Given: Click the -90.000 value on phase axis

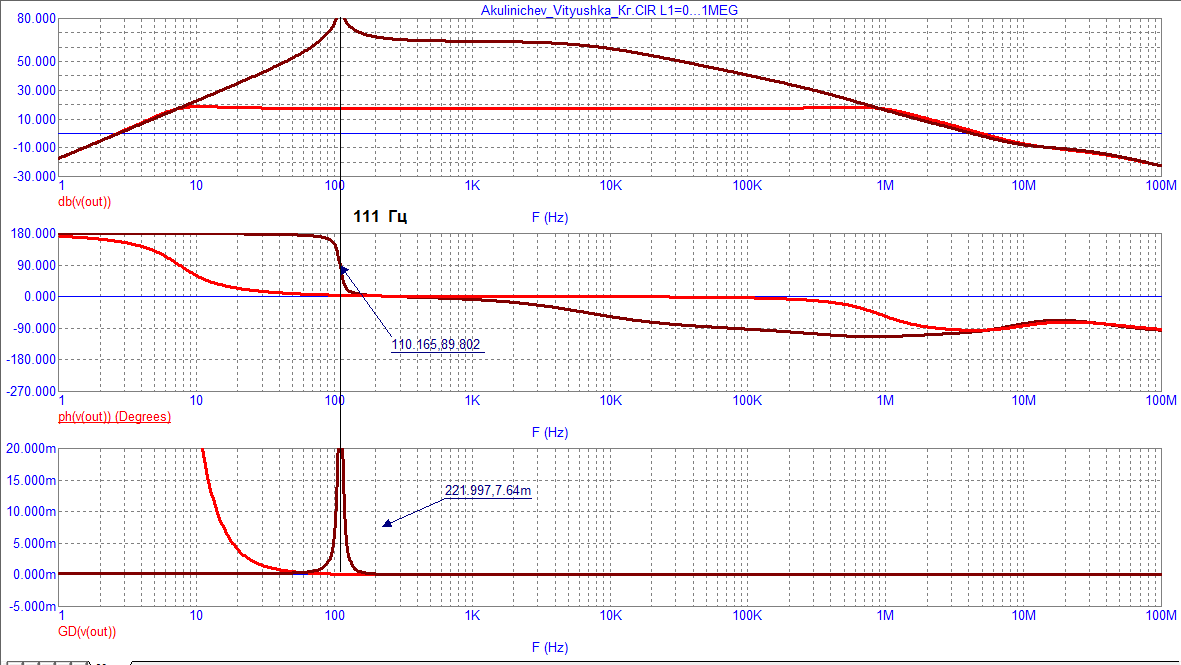Looking at the screenshot, I should click(x=35, y=328).
